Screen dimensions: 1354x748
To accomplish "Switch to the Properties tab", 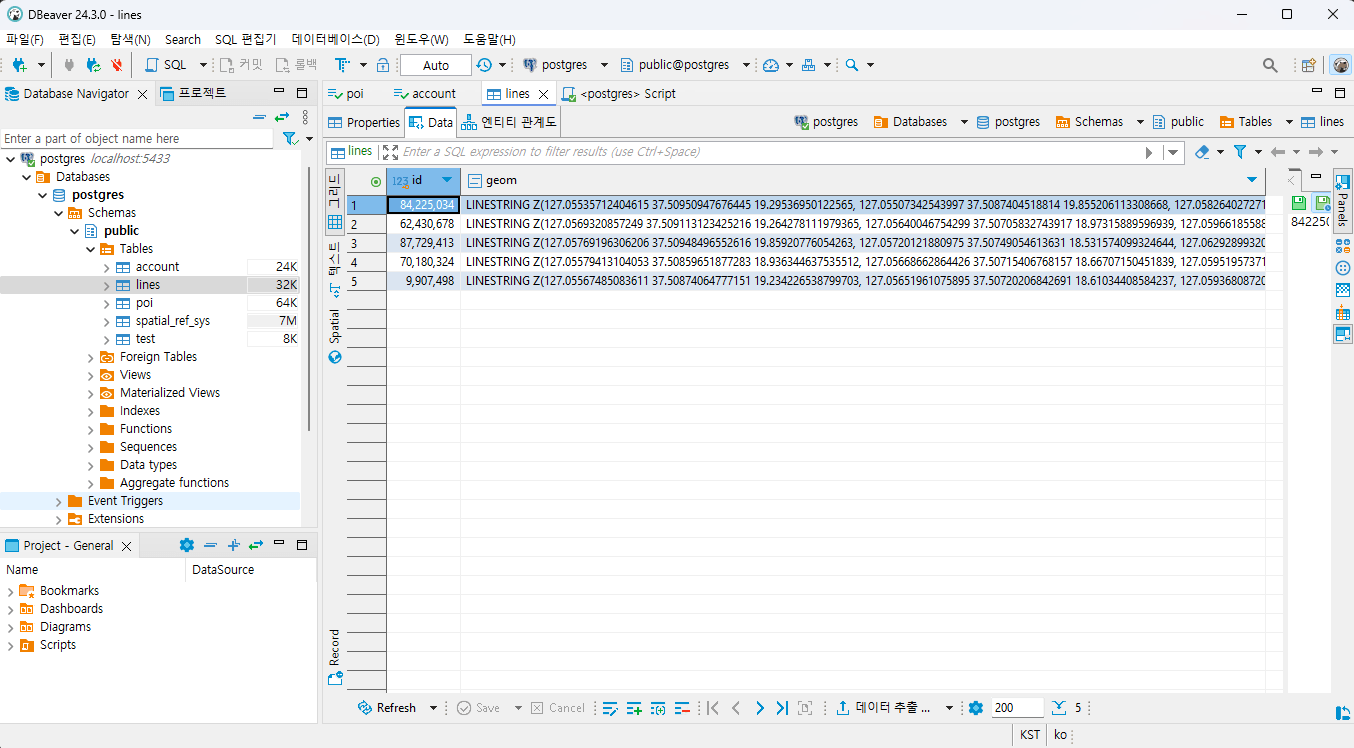I will [x=364, y=122].
